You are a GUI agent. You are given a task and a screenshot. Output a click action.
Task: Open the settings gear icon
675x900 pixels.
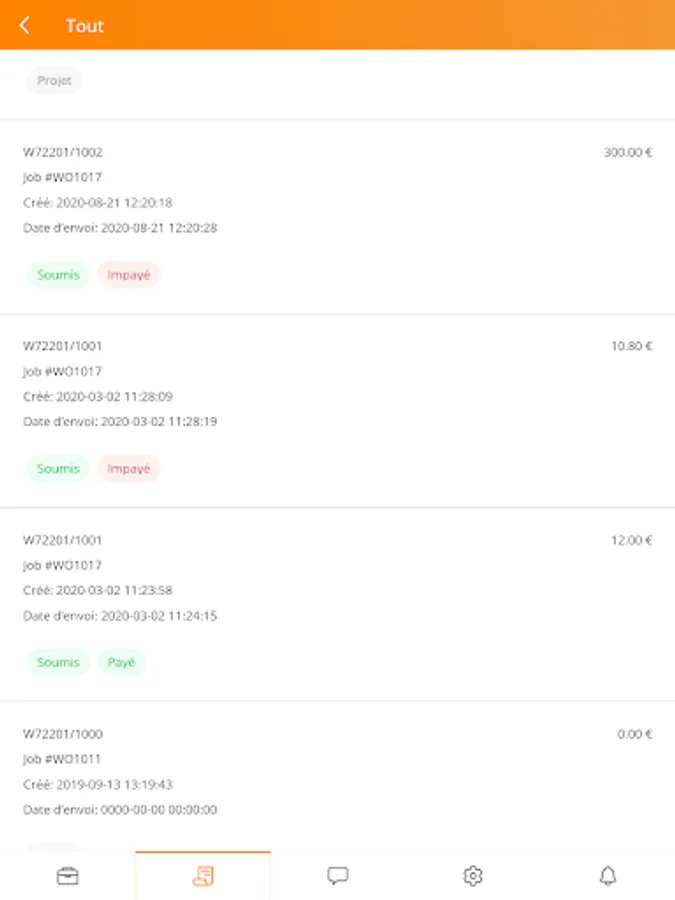coord(473,876)
